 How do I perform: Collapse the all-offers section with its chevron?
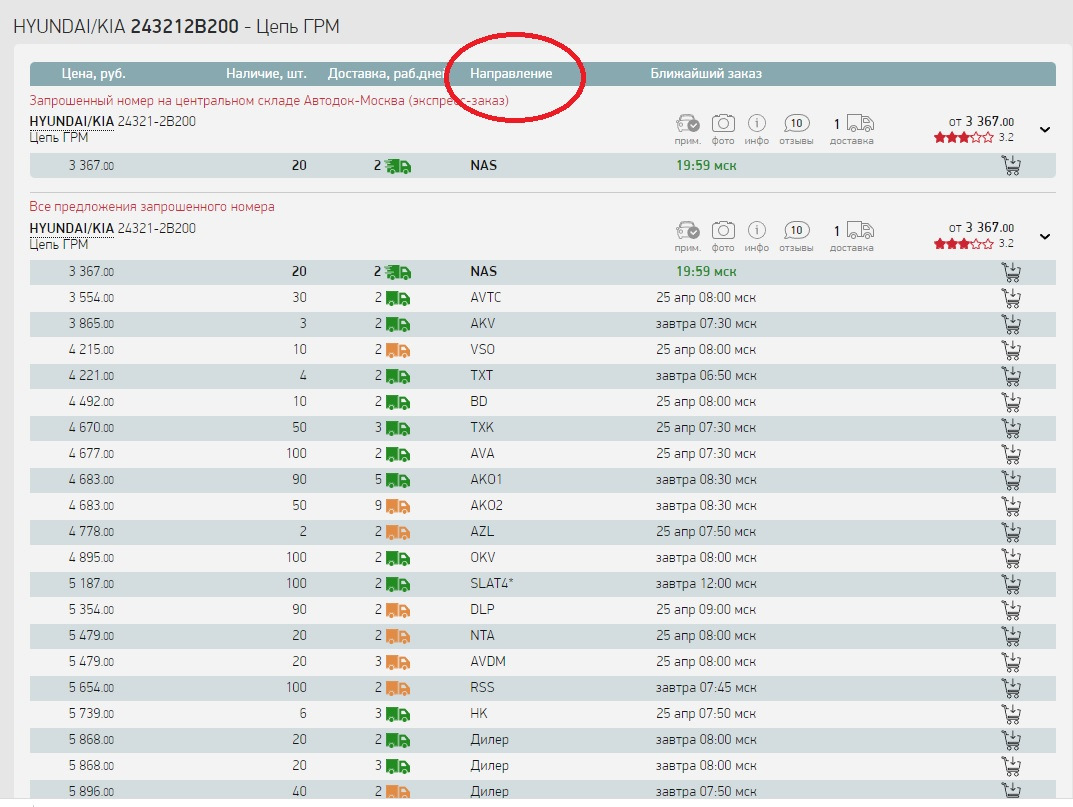tap(1045, 237)
